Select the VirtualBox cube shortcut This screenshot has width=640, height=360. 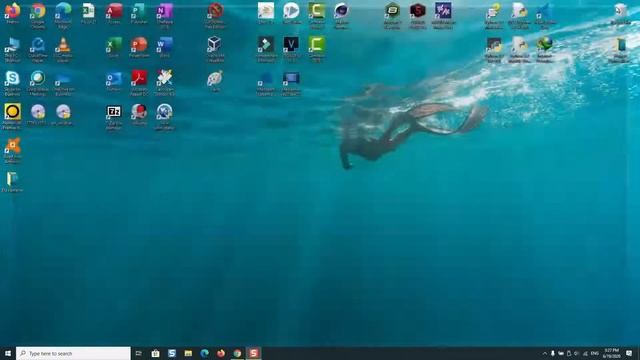(x=215, y=49)
